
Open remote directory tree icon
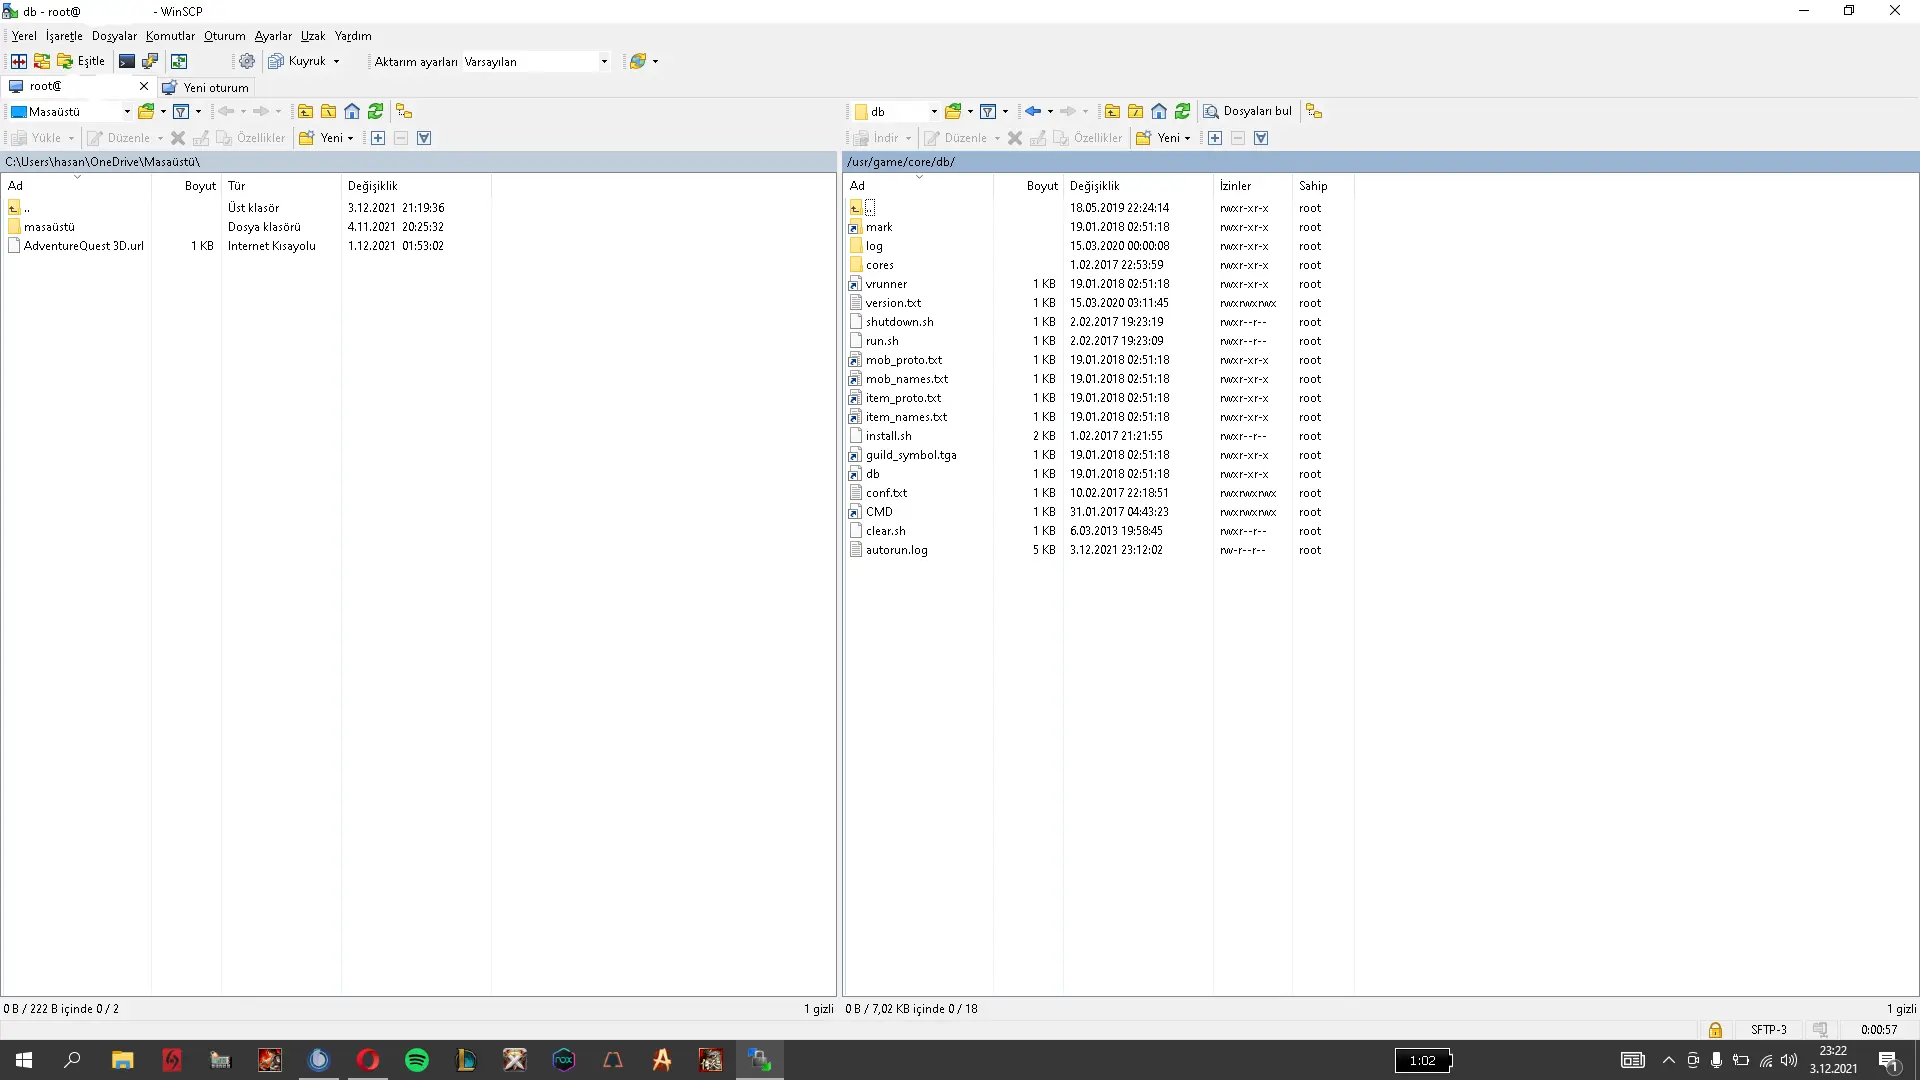(1314, 111)
